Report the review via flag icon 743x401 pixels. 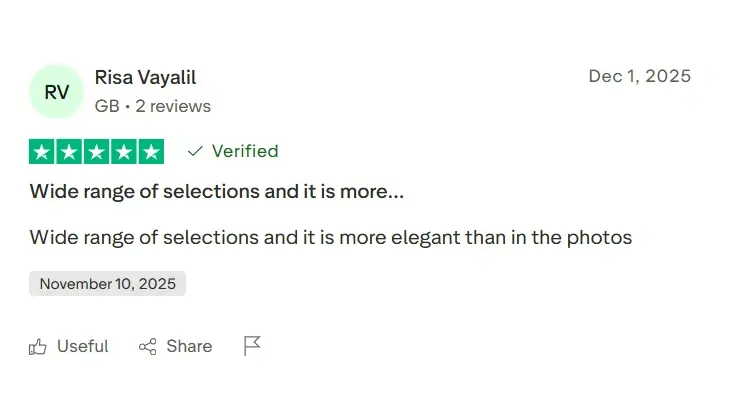coord(252,346)
